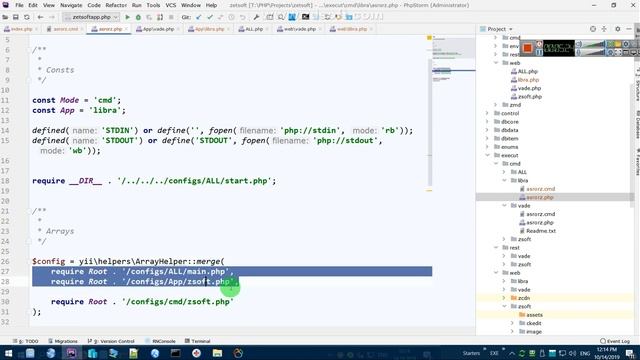640x360 pixels.
Task: Open the Navigate menu
Action: [x=71, y=5]
